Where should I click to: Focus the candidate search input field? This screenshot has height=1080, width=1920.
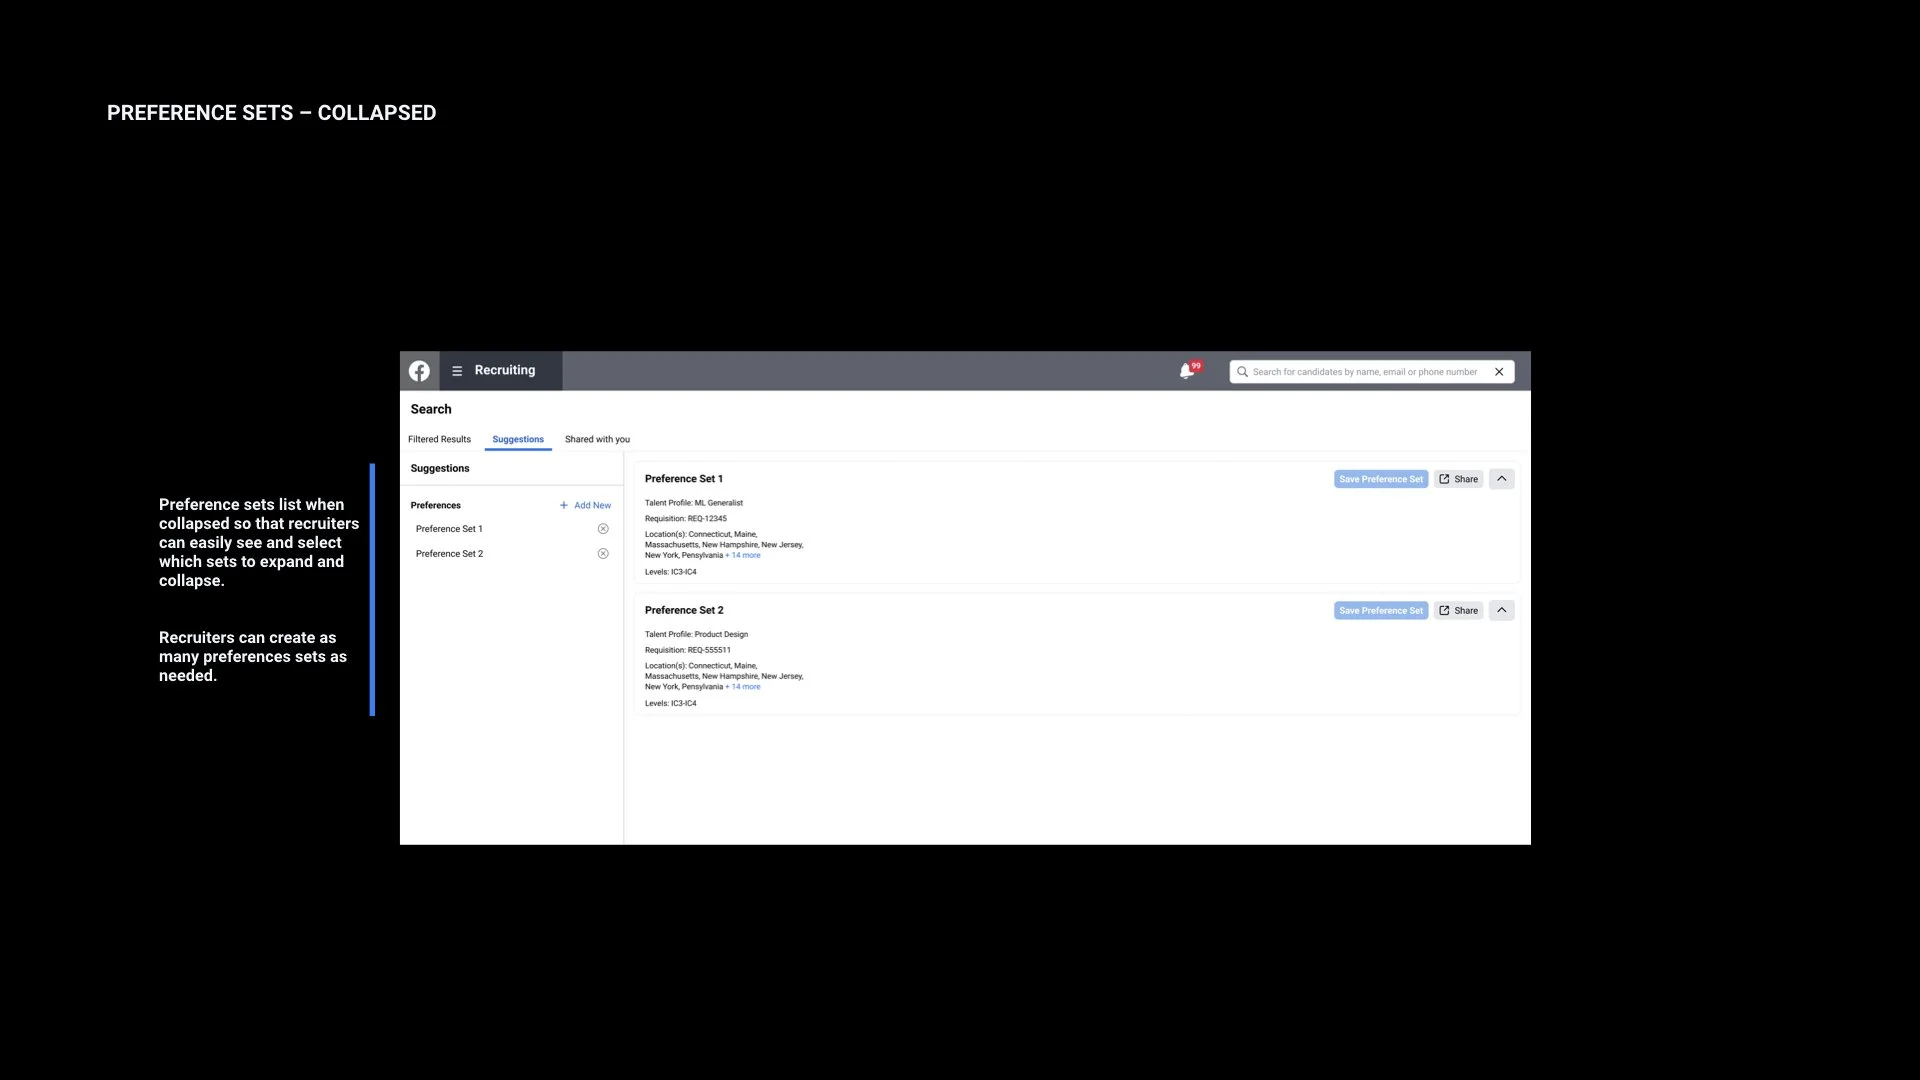click(1364, 372)
